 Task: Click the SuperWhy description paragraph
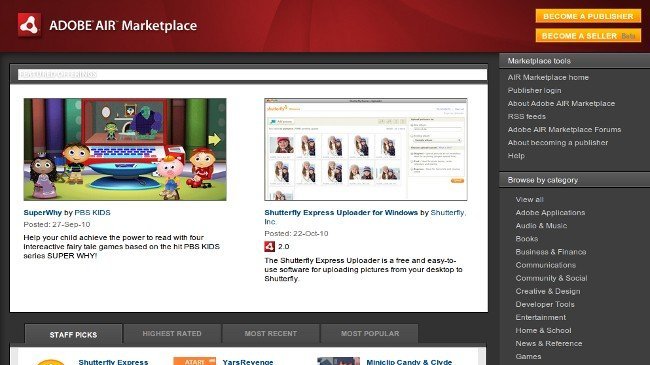121,247
